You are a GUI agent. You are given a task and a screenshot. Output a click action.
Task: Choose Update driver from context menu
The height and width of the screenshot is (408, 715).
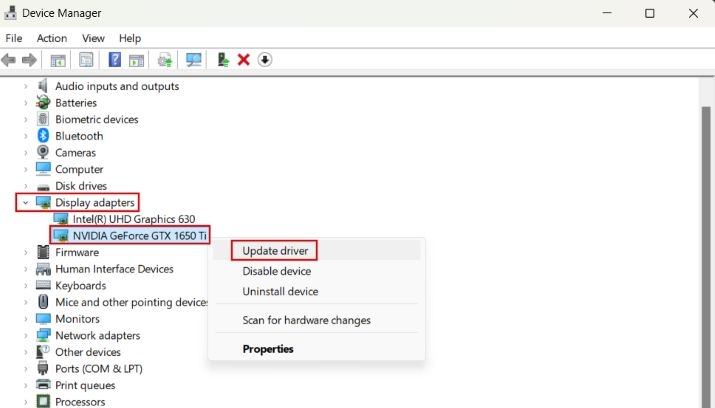[x=317, y=251]
